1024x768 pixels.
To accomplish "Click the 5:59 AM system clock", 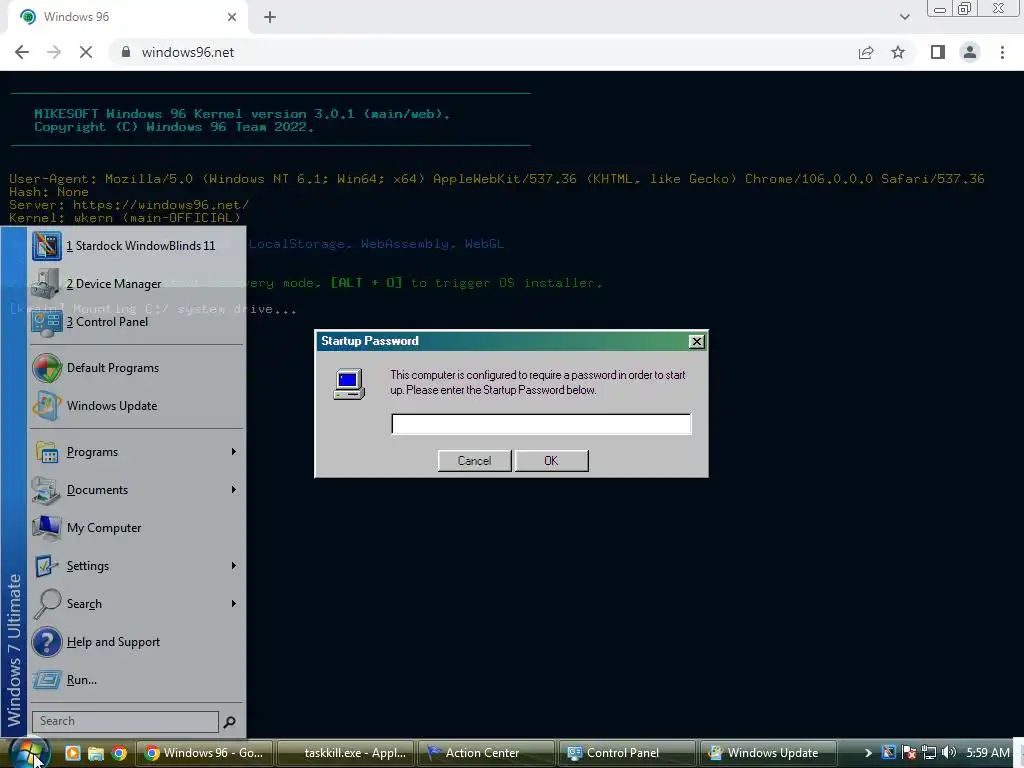I will coord(987,753).
